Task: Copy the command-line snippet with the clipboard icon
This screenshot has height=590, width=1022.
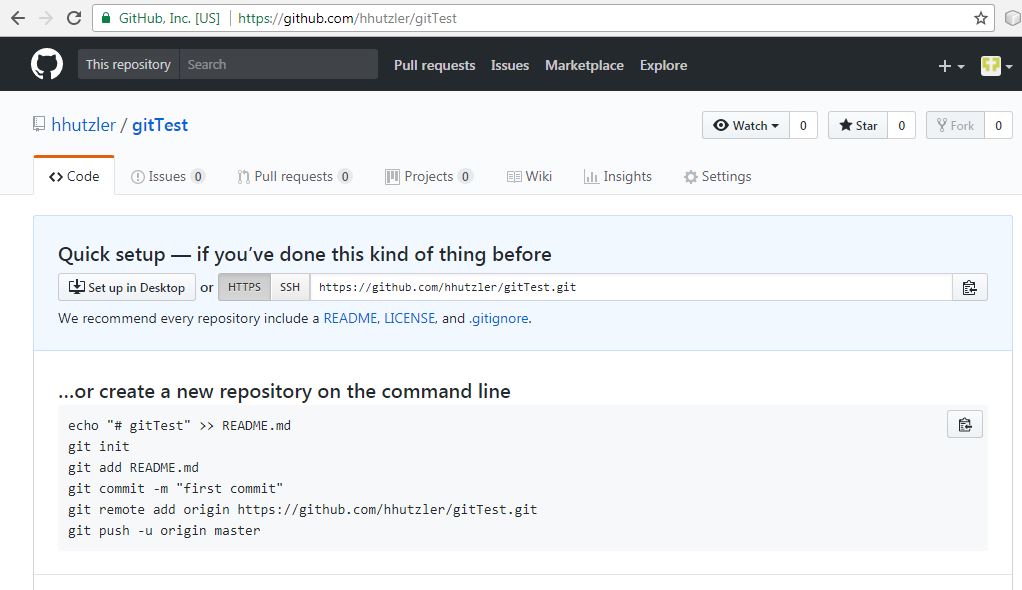Action: pyautogui.click(x=965, y=425)
